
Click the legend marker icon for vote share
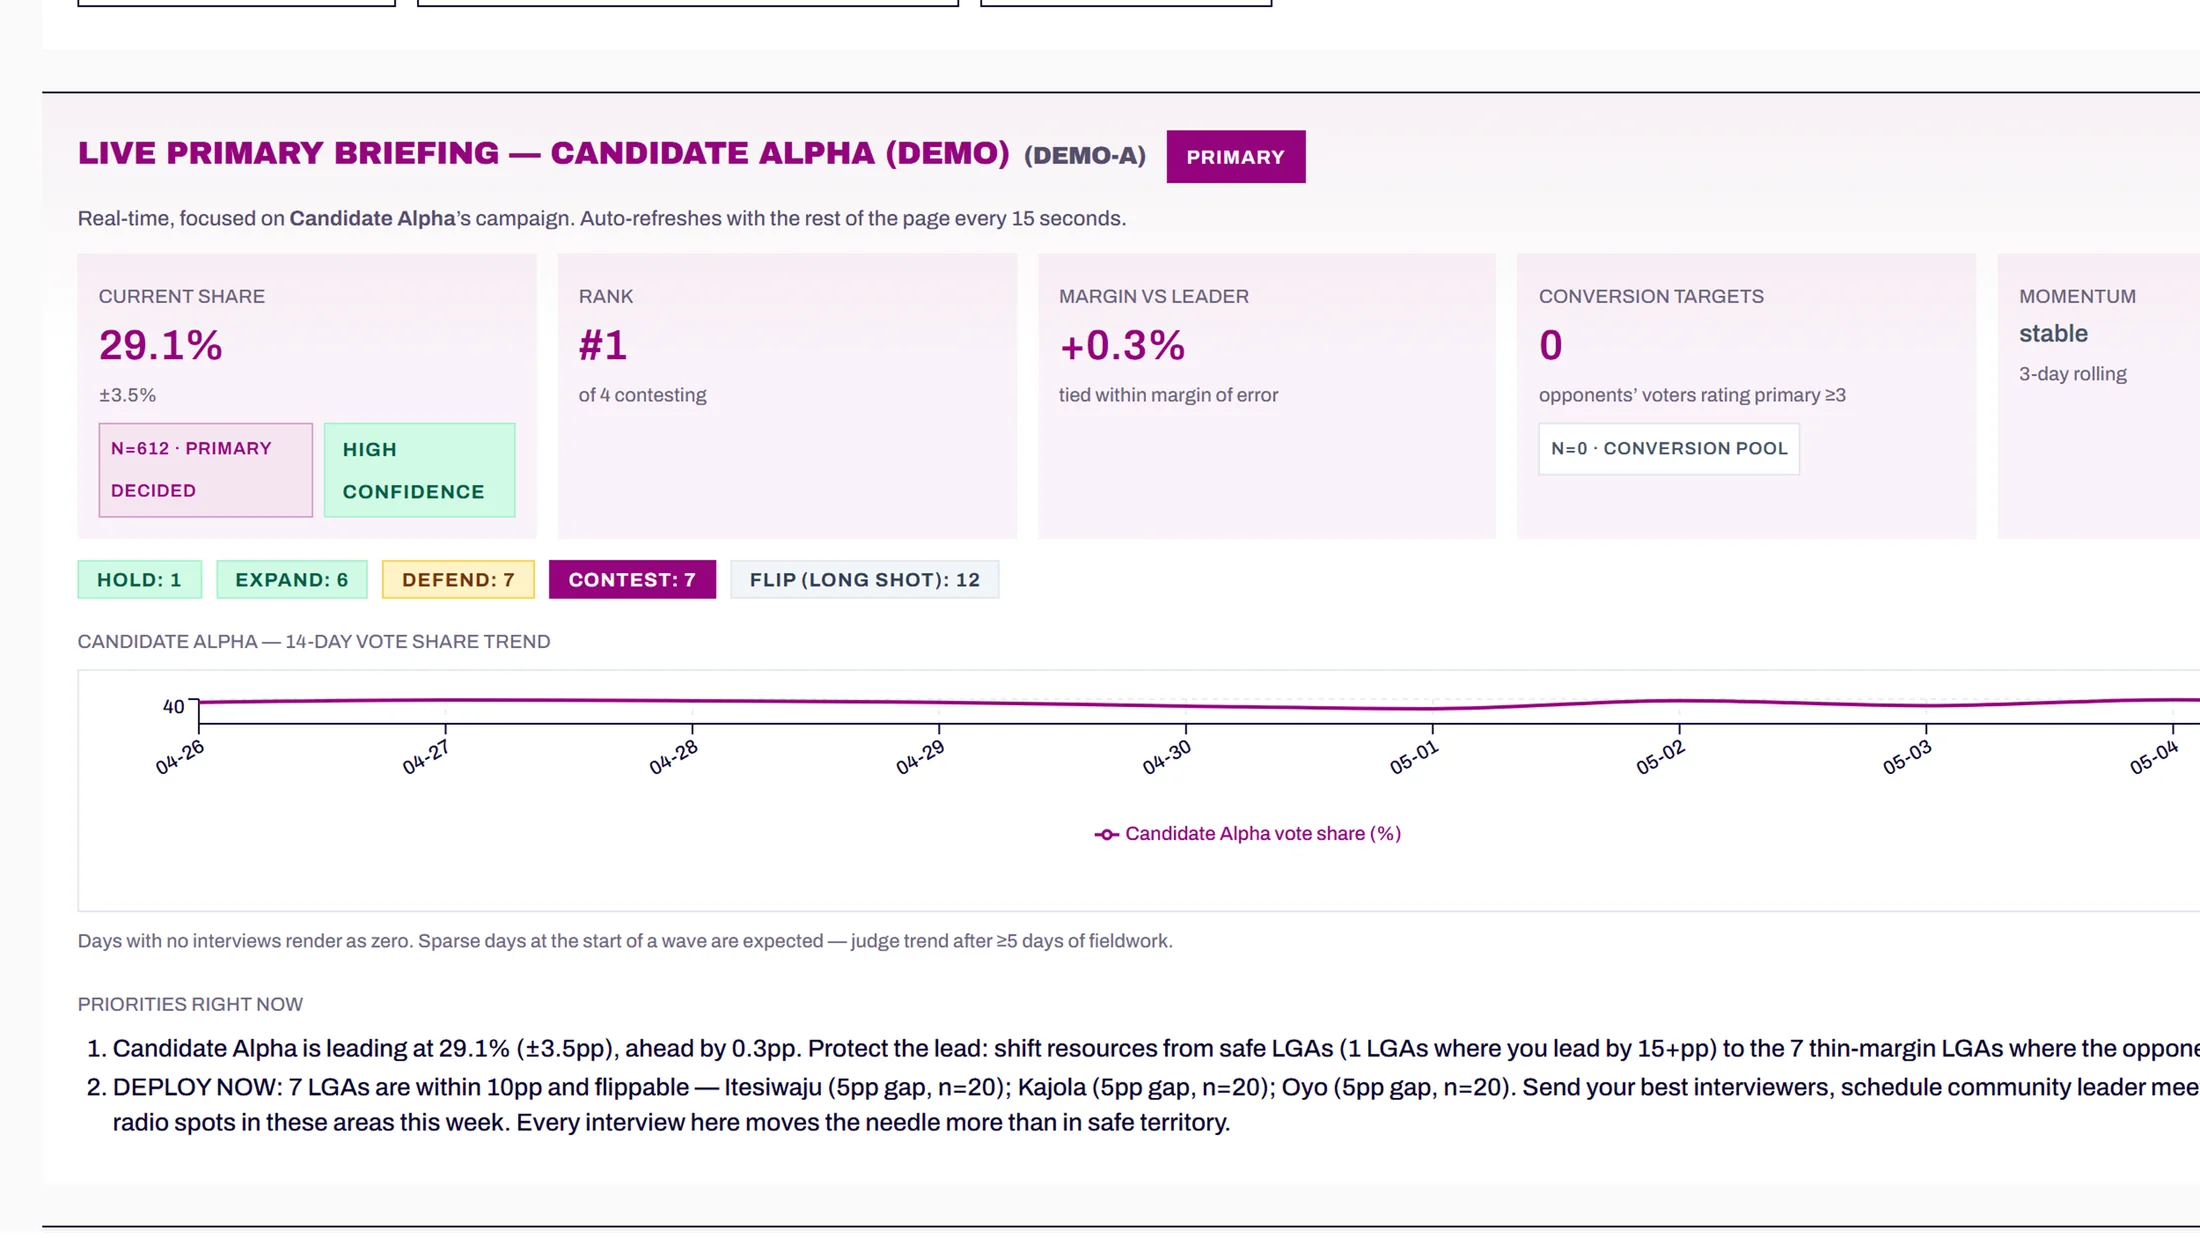click(x=1106, y=835)
